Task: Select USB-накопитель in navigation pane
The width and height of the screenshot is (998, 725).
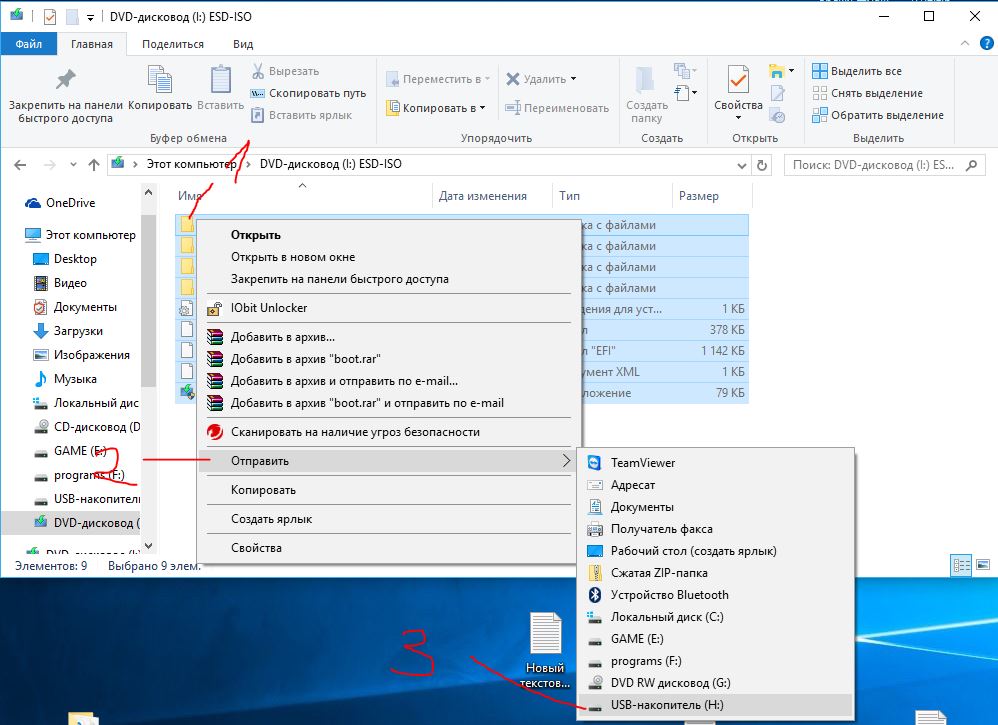Action: pyautogui.click(x=87, y=498)
